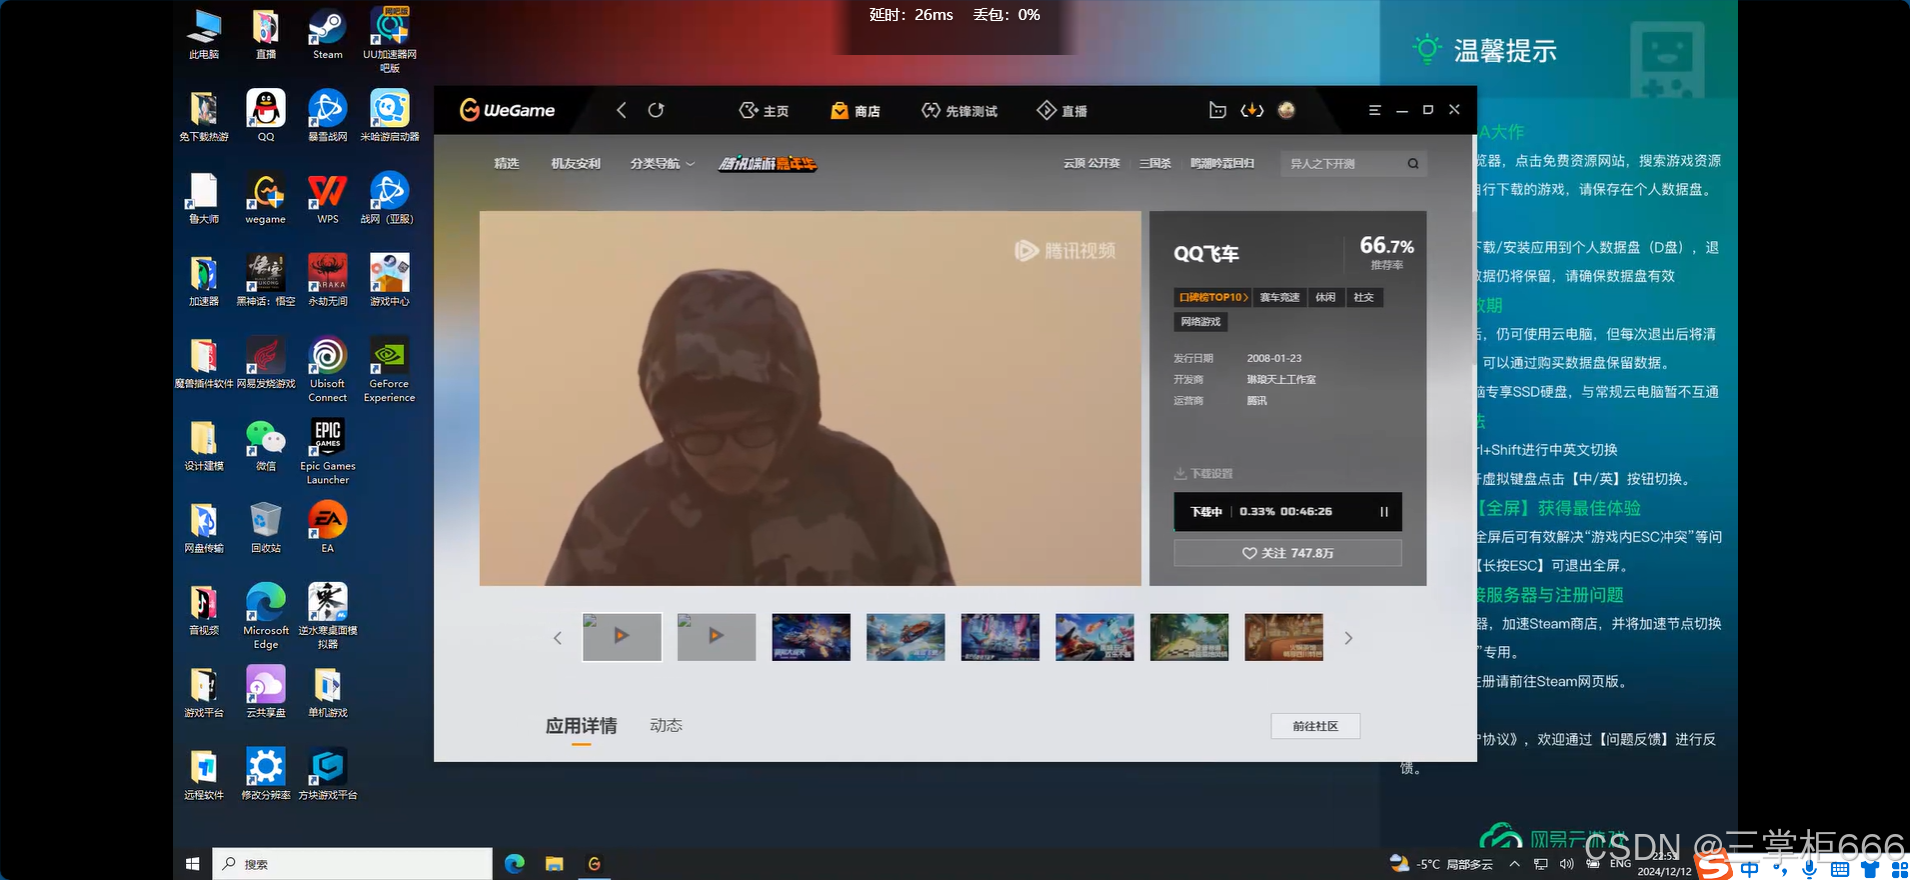Click the 赛车竞速 genre tag
This screenshot has height=880, width=1910.
1279,297
